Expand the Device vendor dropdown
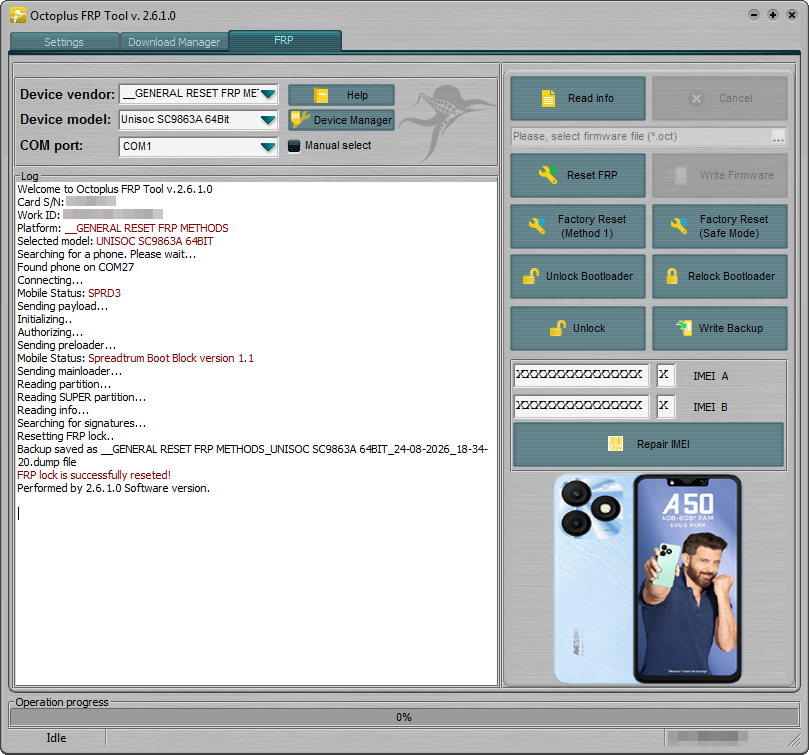 [268, 94]
